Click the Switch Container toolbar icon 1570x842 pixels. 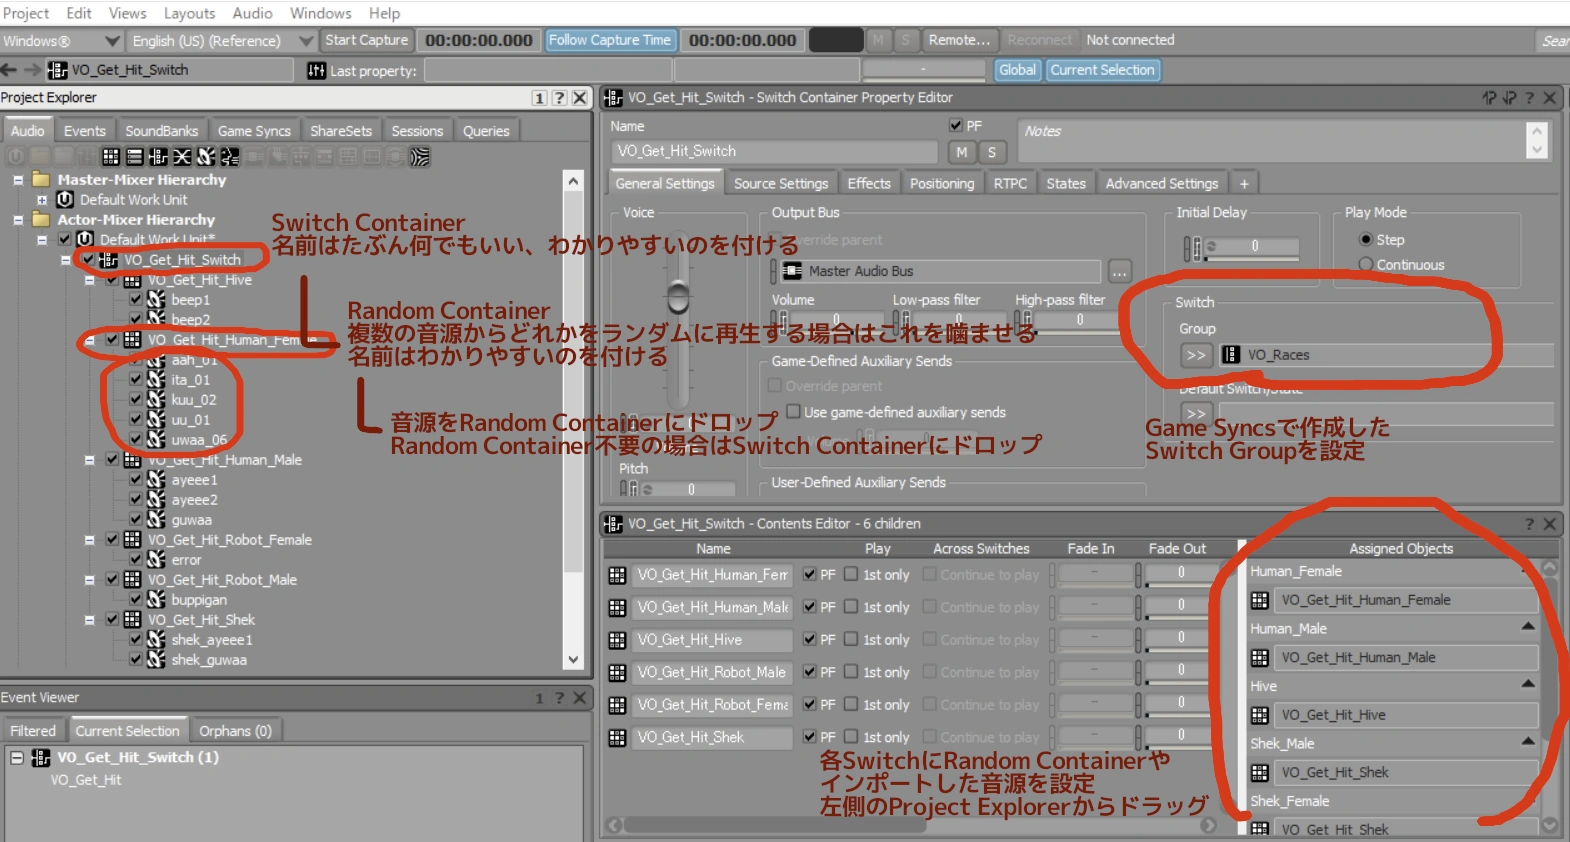click(x=158, y=156)
